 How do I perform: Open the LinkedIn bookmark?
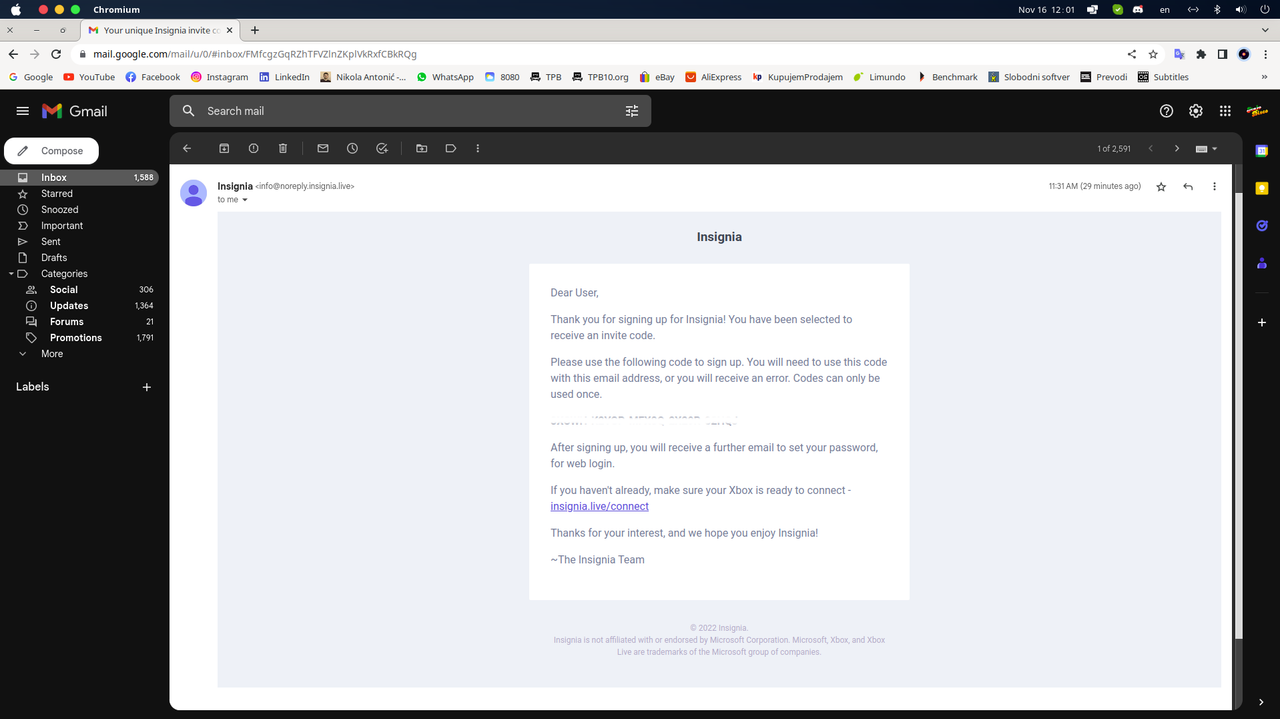click(x=284, y=77)
